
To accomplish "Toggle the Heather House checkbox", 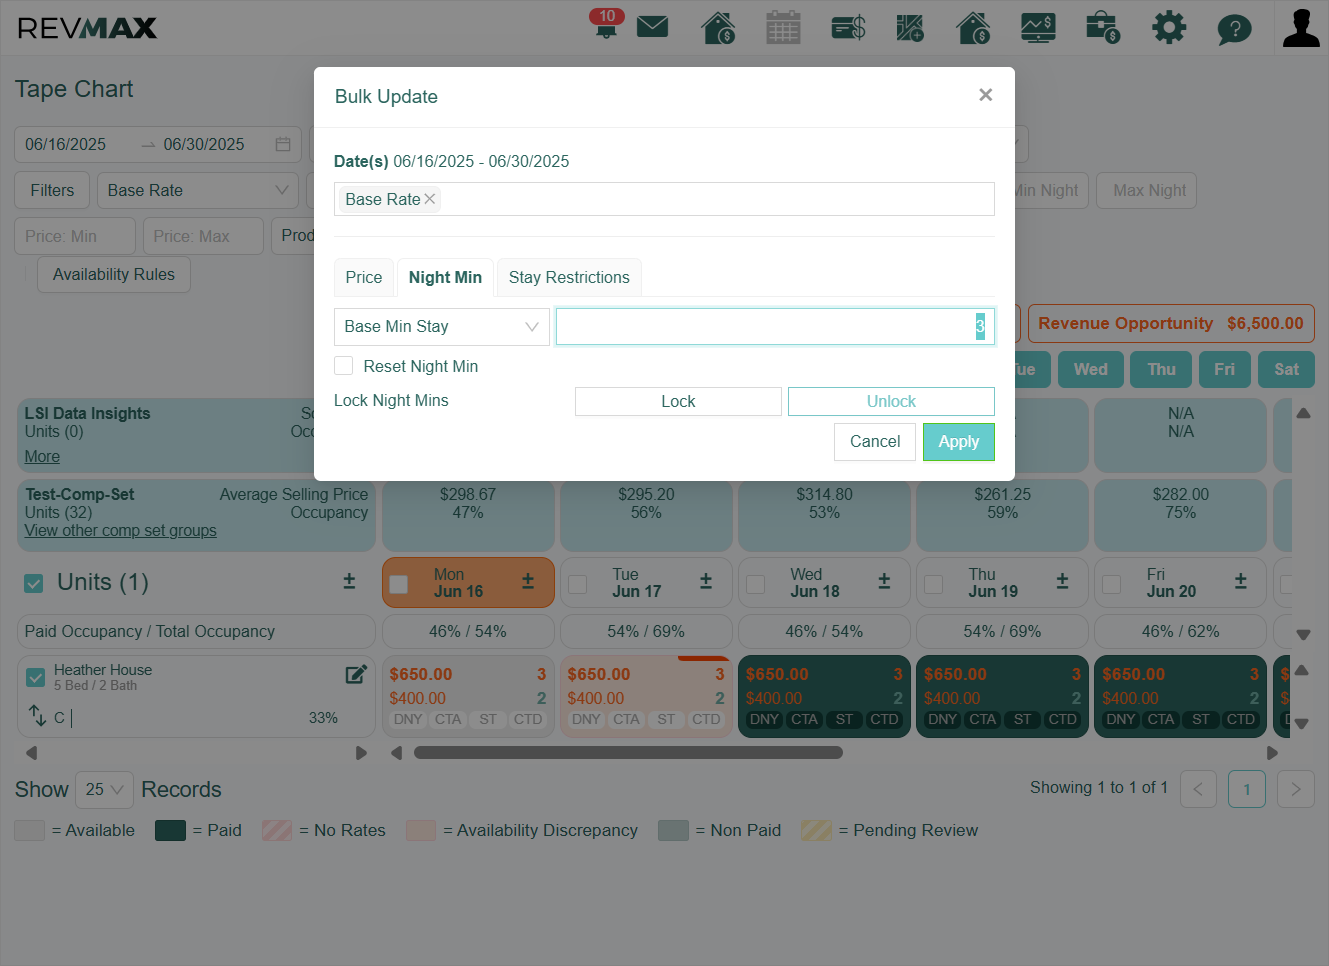I will pyautogui.click(x=36, y=678).
